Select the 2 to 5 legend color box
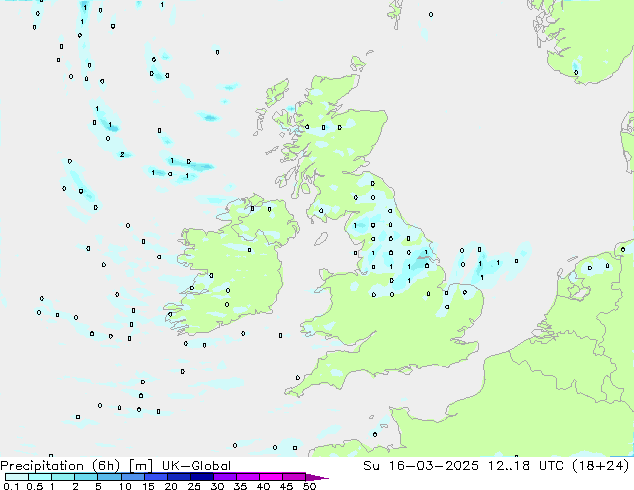This screenshot has width=634, height=490. 86,477
